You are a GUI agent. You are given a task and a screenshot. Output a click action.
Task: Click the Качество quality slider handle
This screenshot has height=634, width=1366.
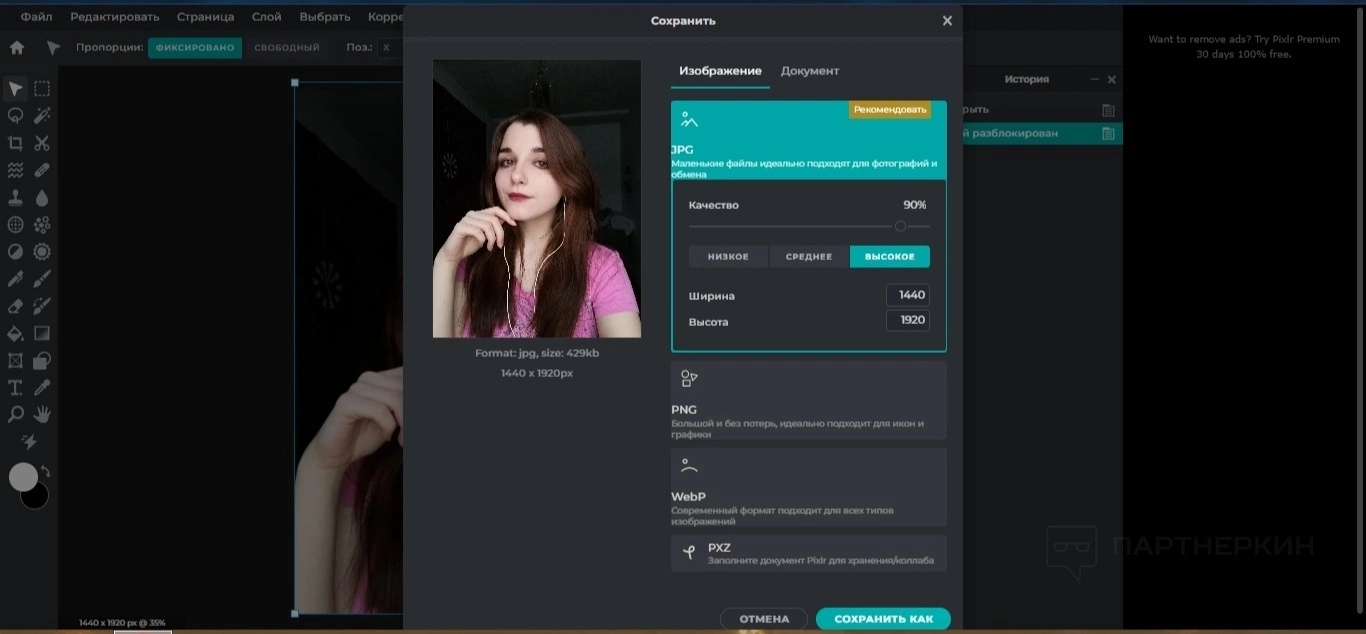[x=900, y=227]
